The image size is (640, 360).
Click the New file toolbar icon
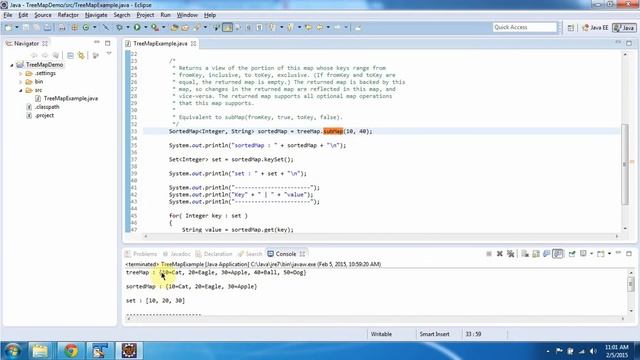tap(9, 27)
